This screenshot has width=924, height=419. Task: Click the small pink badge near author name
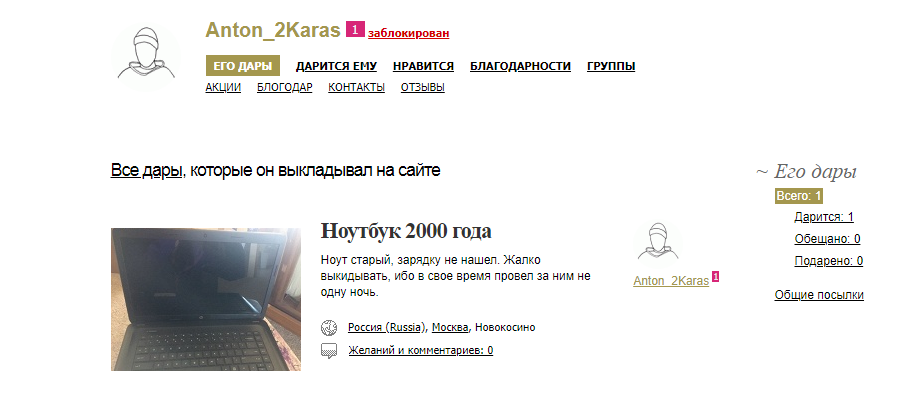click(x=715, y=276)
